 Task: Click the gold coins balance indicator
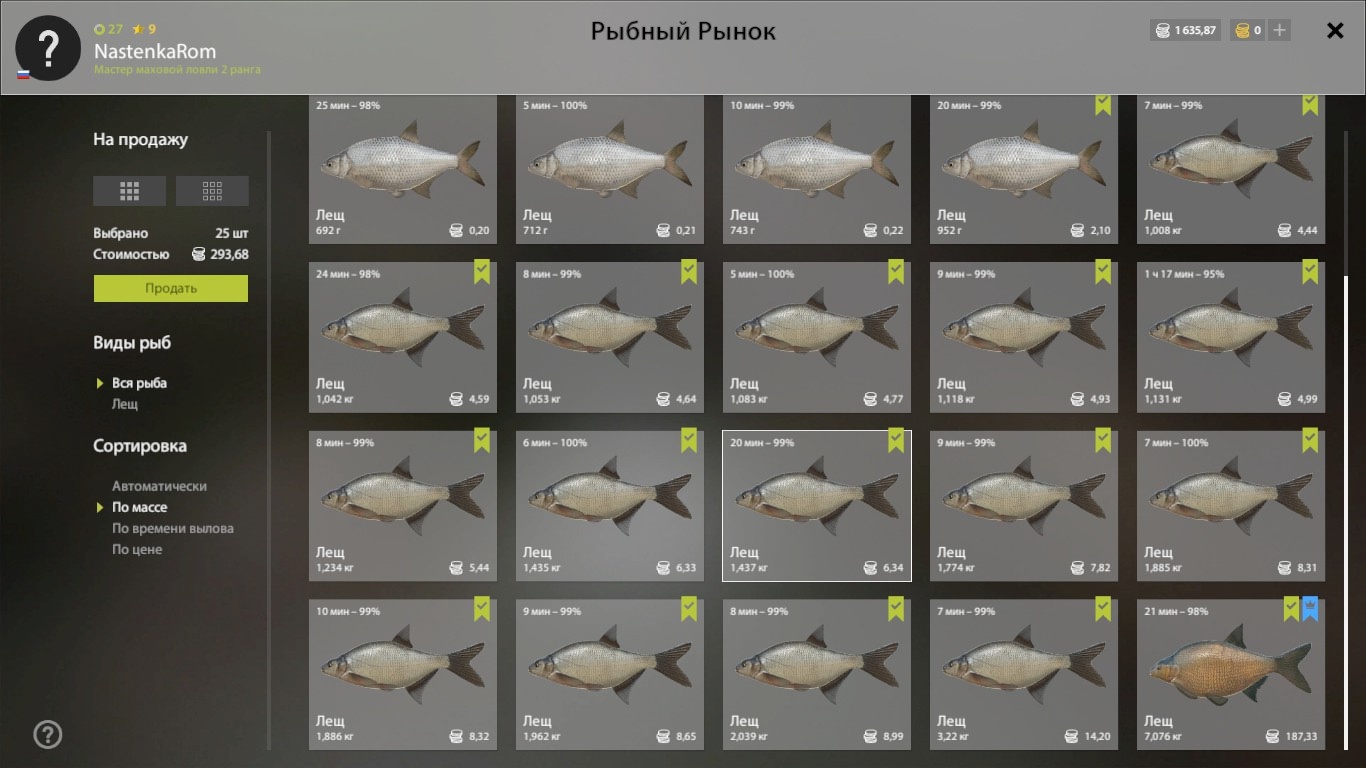coord(1247,31)
